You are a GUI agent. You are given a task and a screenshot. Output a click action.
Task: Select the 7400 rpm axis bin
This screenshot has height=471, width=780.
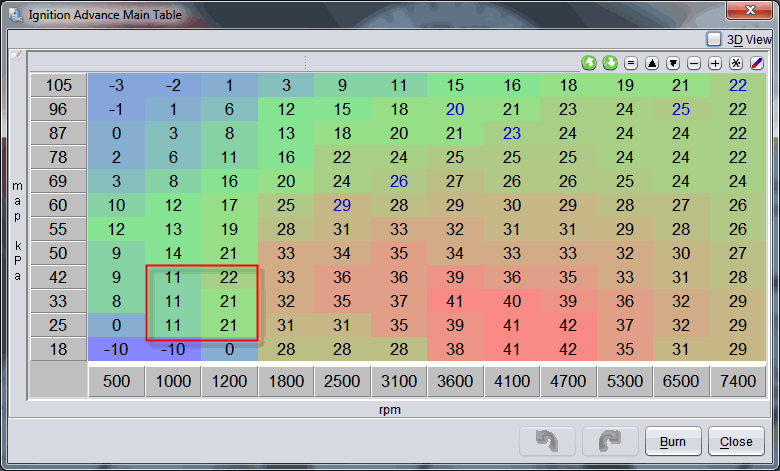(x=738, y=381)
